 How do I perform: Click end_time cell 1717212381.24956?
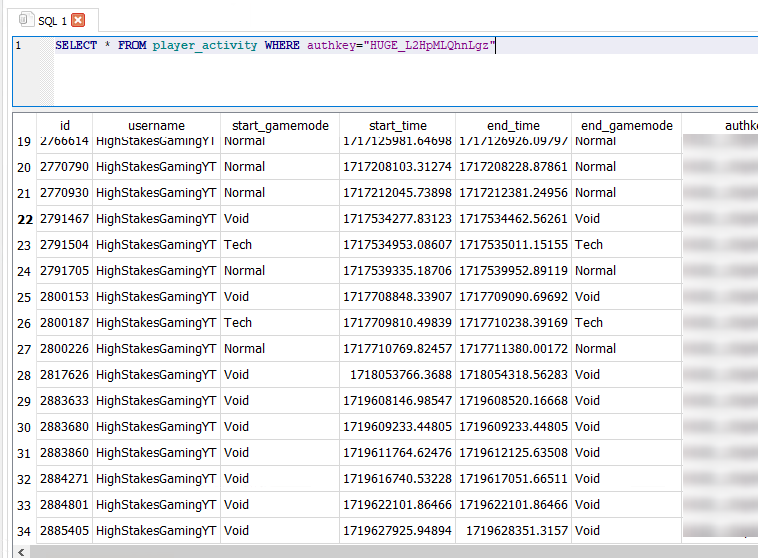click(x=513, y=193)
